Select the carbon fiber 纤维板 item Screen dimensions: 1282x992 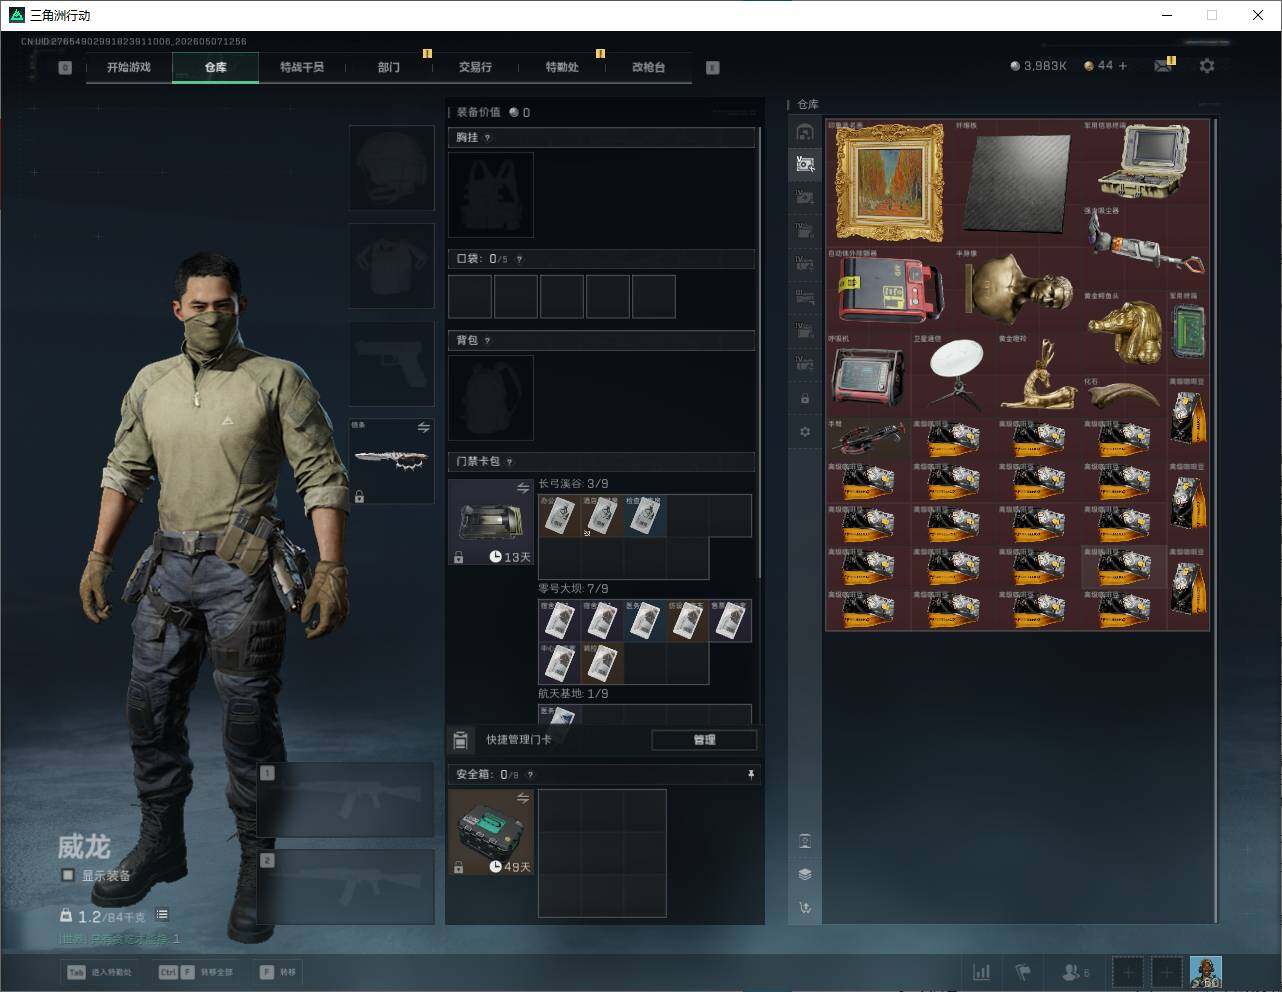click(1017, 183)
